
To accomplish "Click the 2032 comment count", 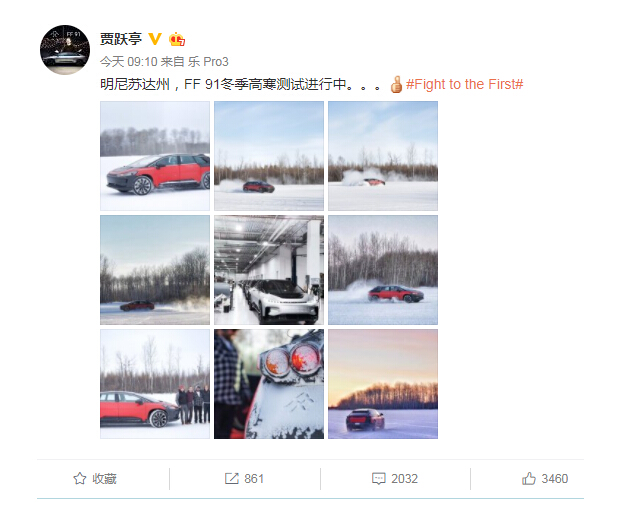I will click(405, 478).
